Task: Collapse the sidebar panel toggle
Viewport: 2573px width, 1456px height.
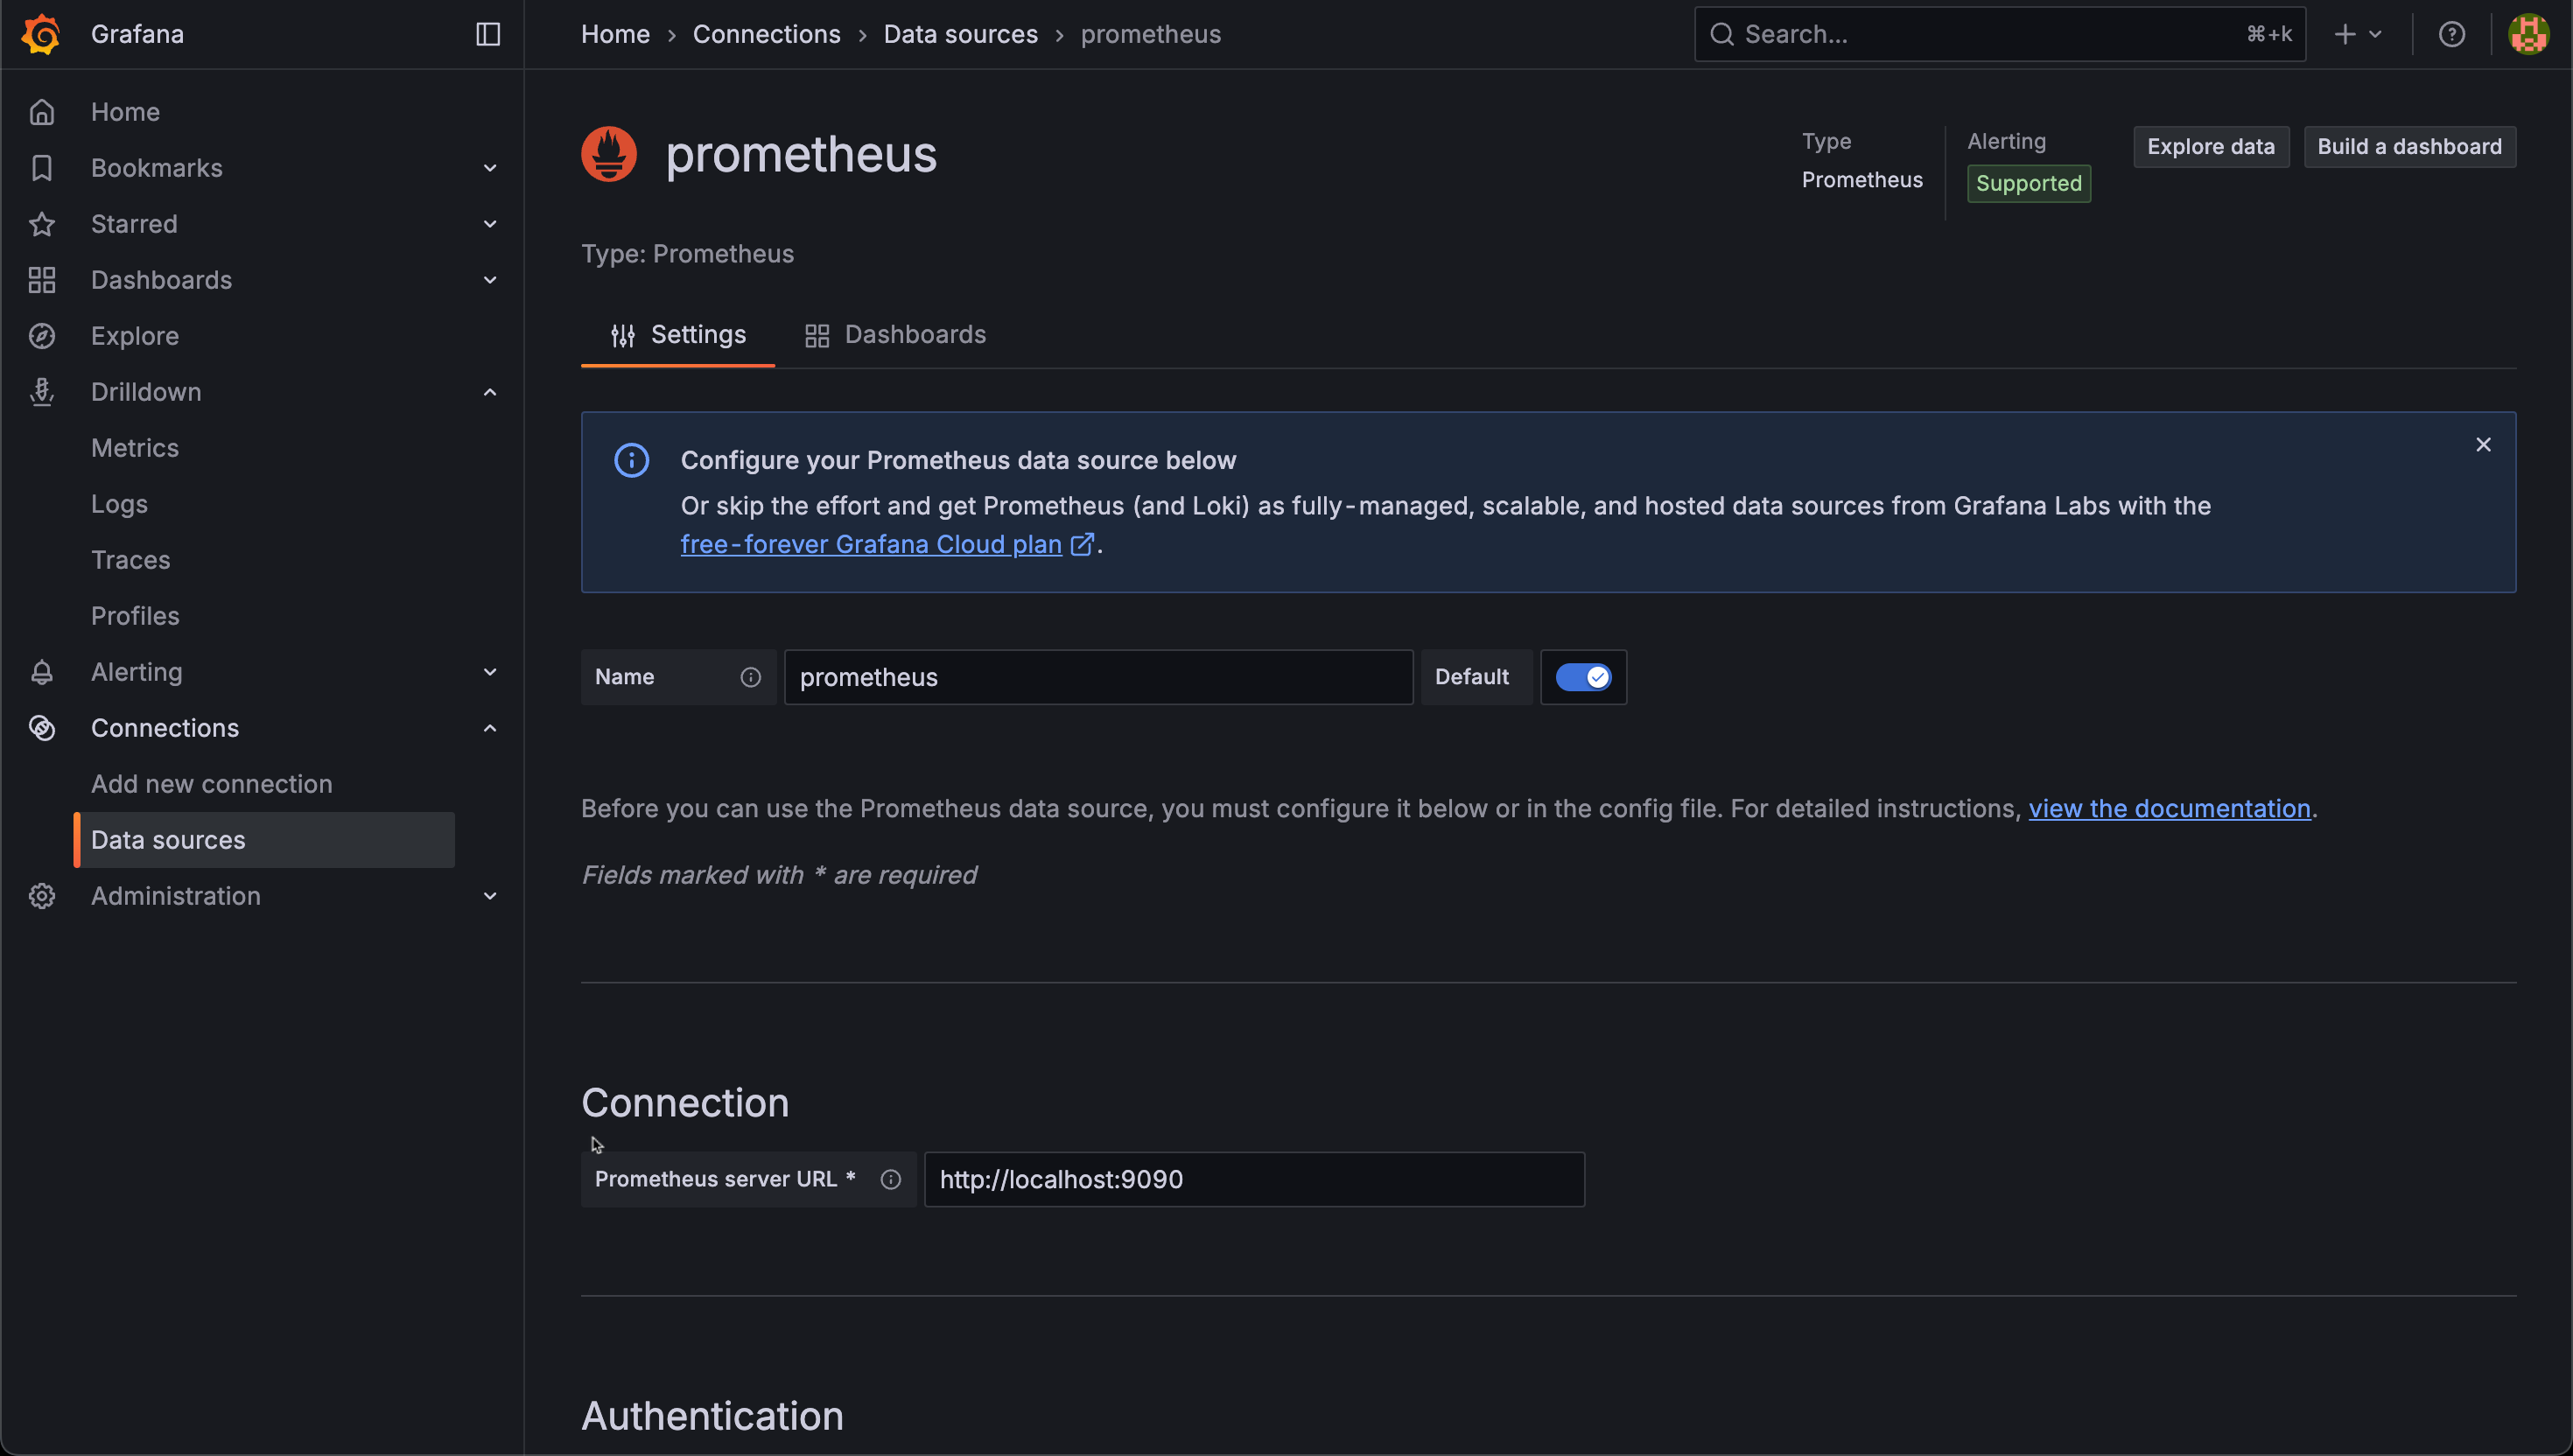Action: tap(488, 33)
